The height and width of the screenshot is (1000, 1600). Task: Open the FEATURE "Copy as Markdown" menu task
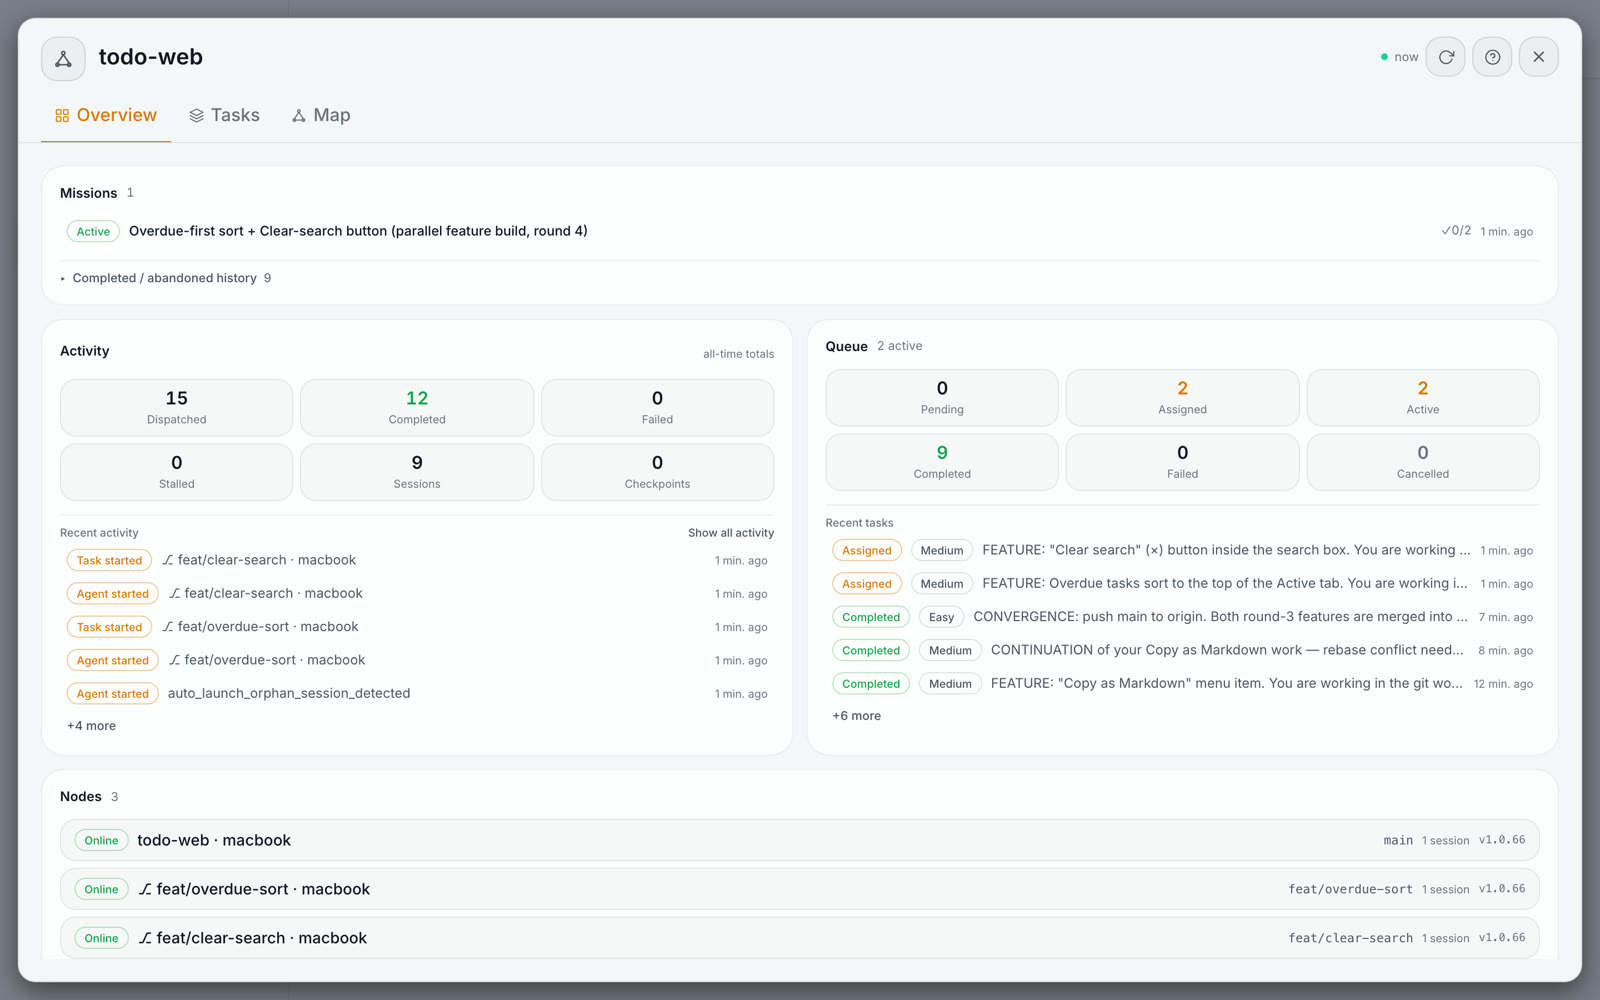[1182, 684]
